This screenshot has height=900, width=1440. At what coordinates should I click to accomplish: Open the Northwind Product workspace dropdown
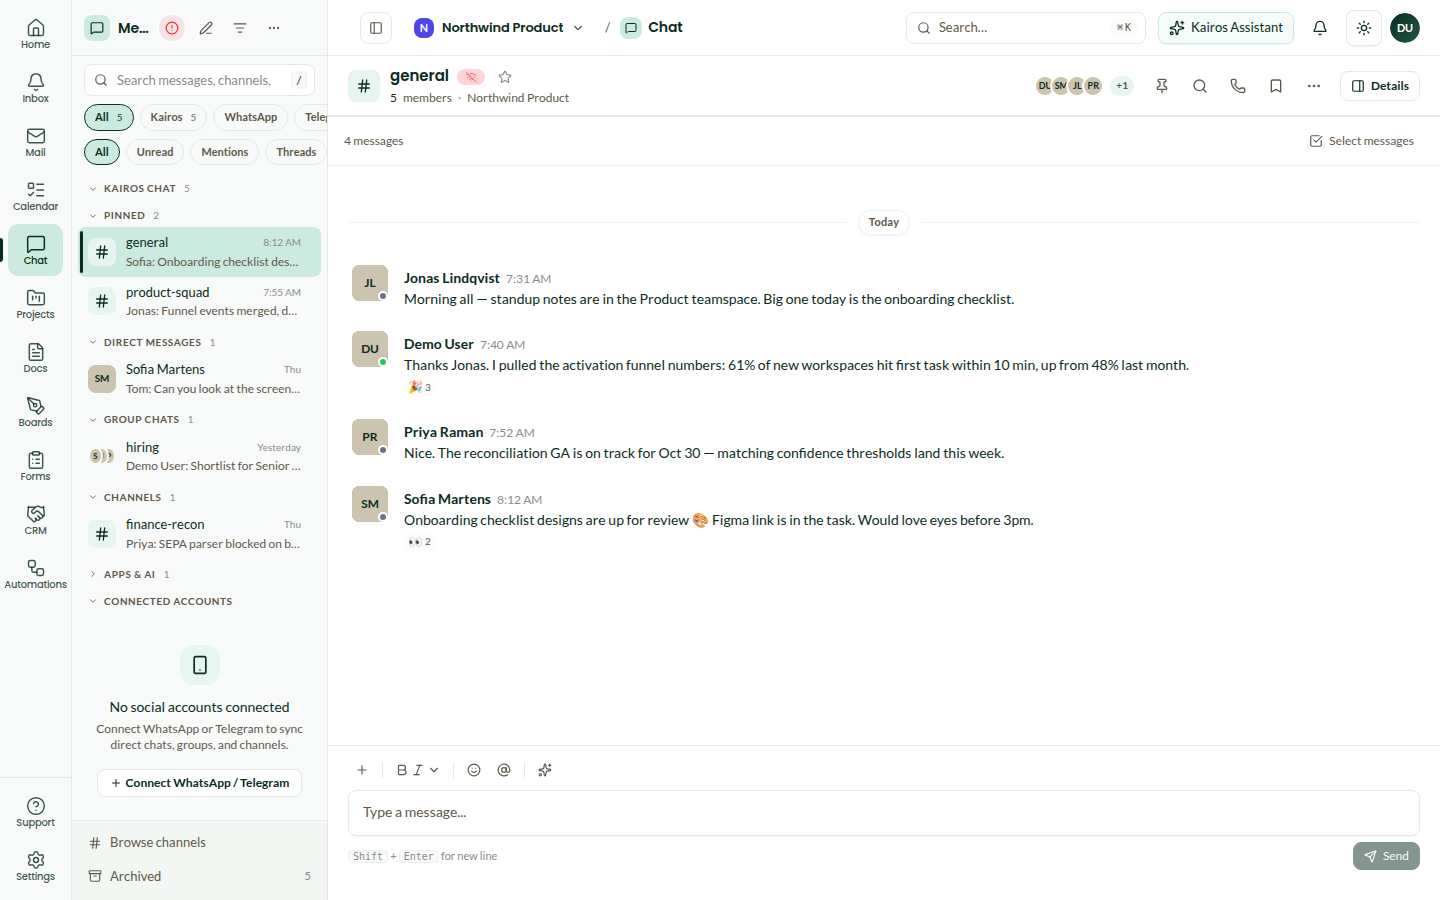coord(499,28)
